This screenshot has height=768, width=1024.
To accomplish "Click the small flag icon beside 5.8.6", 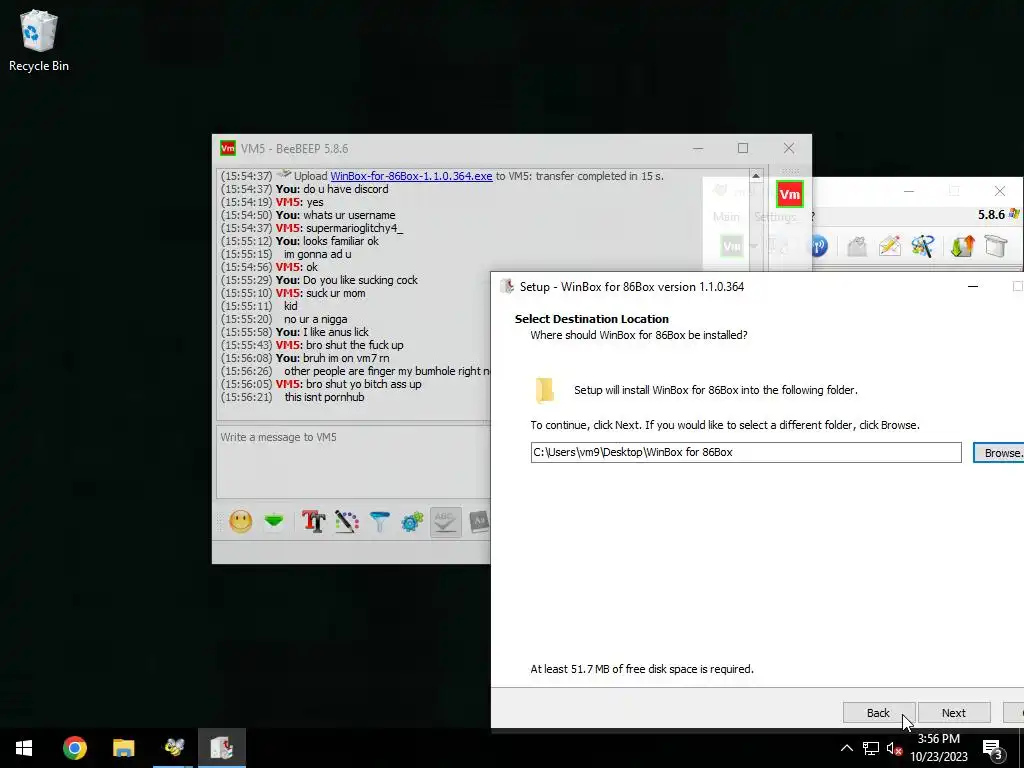I will coord(1014,214).
